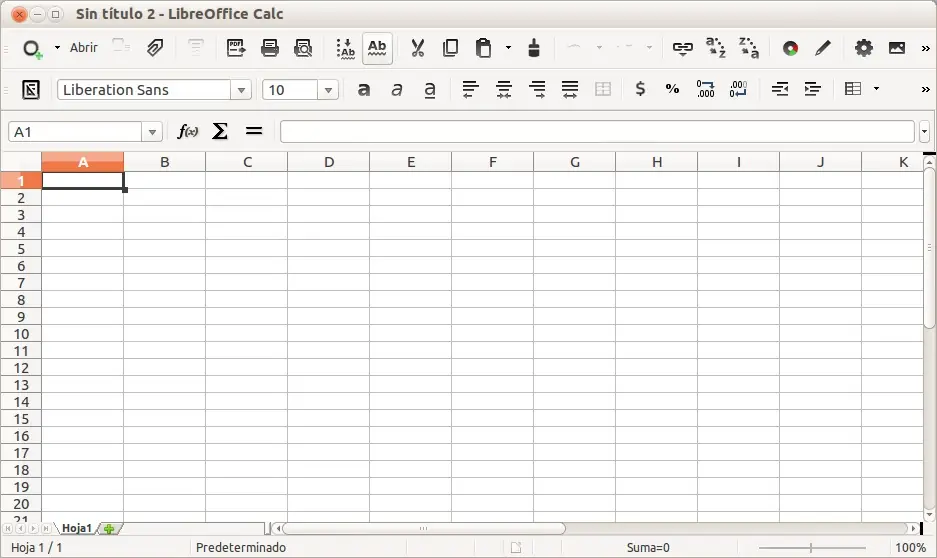Click the vertical scrollbar thumb

[x=929, y=247]
